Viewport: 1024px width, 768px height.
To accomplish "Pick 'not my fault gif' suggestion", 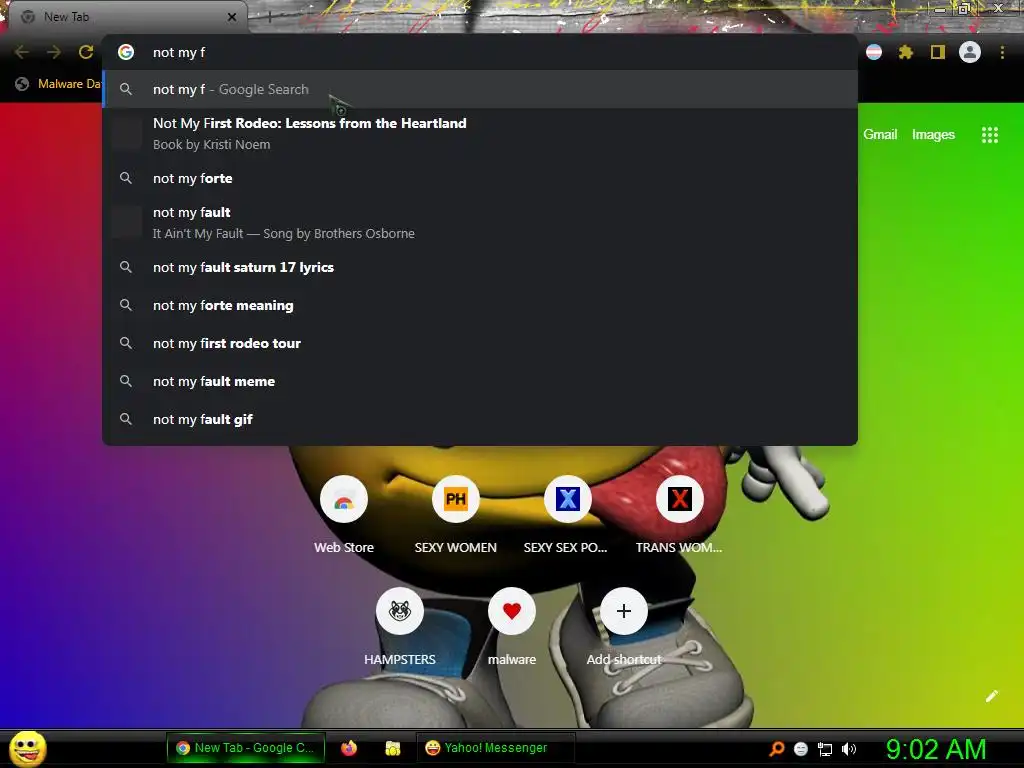I will [x=480, y=419].
